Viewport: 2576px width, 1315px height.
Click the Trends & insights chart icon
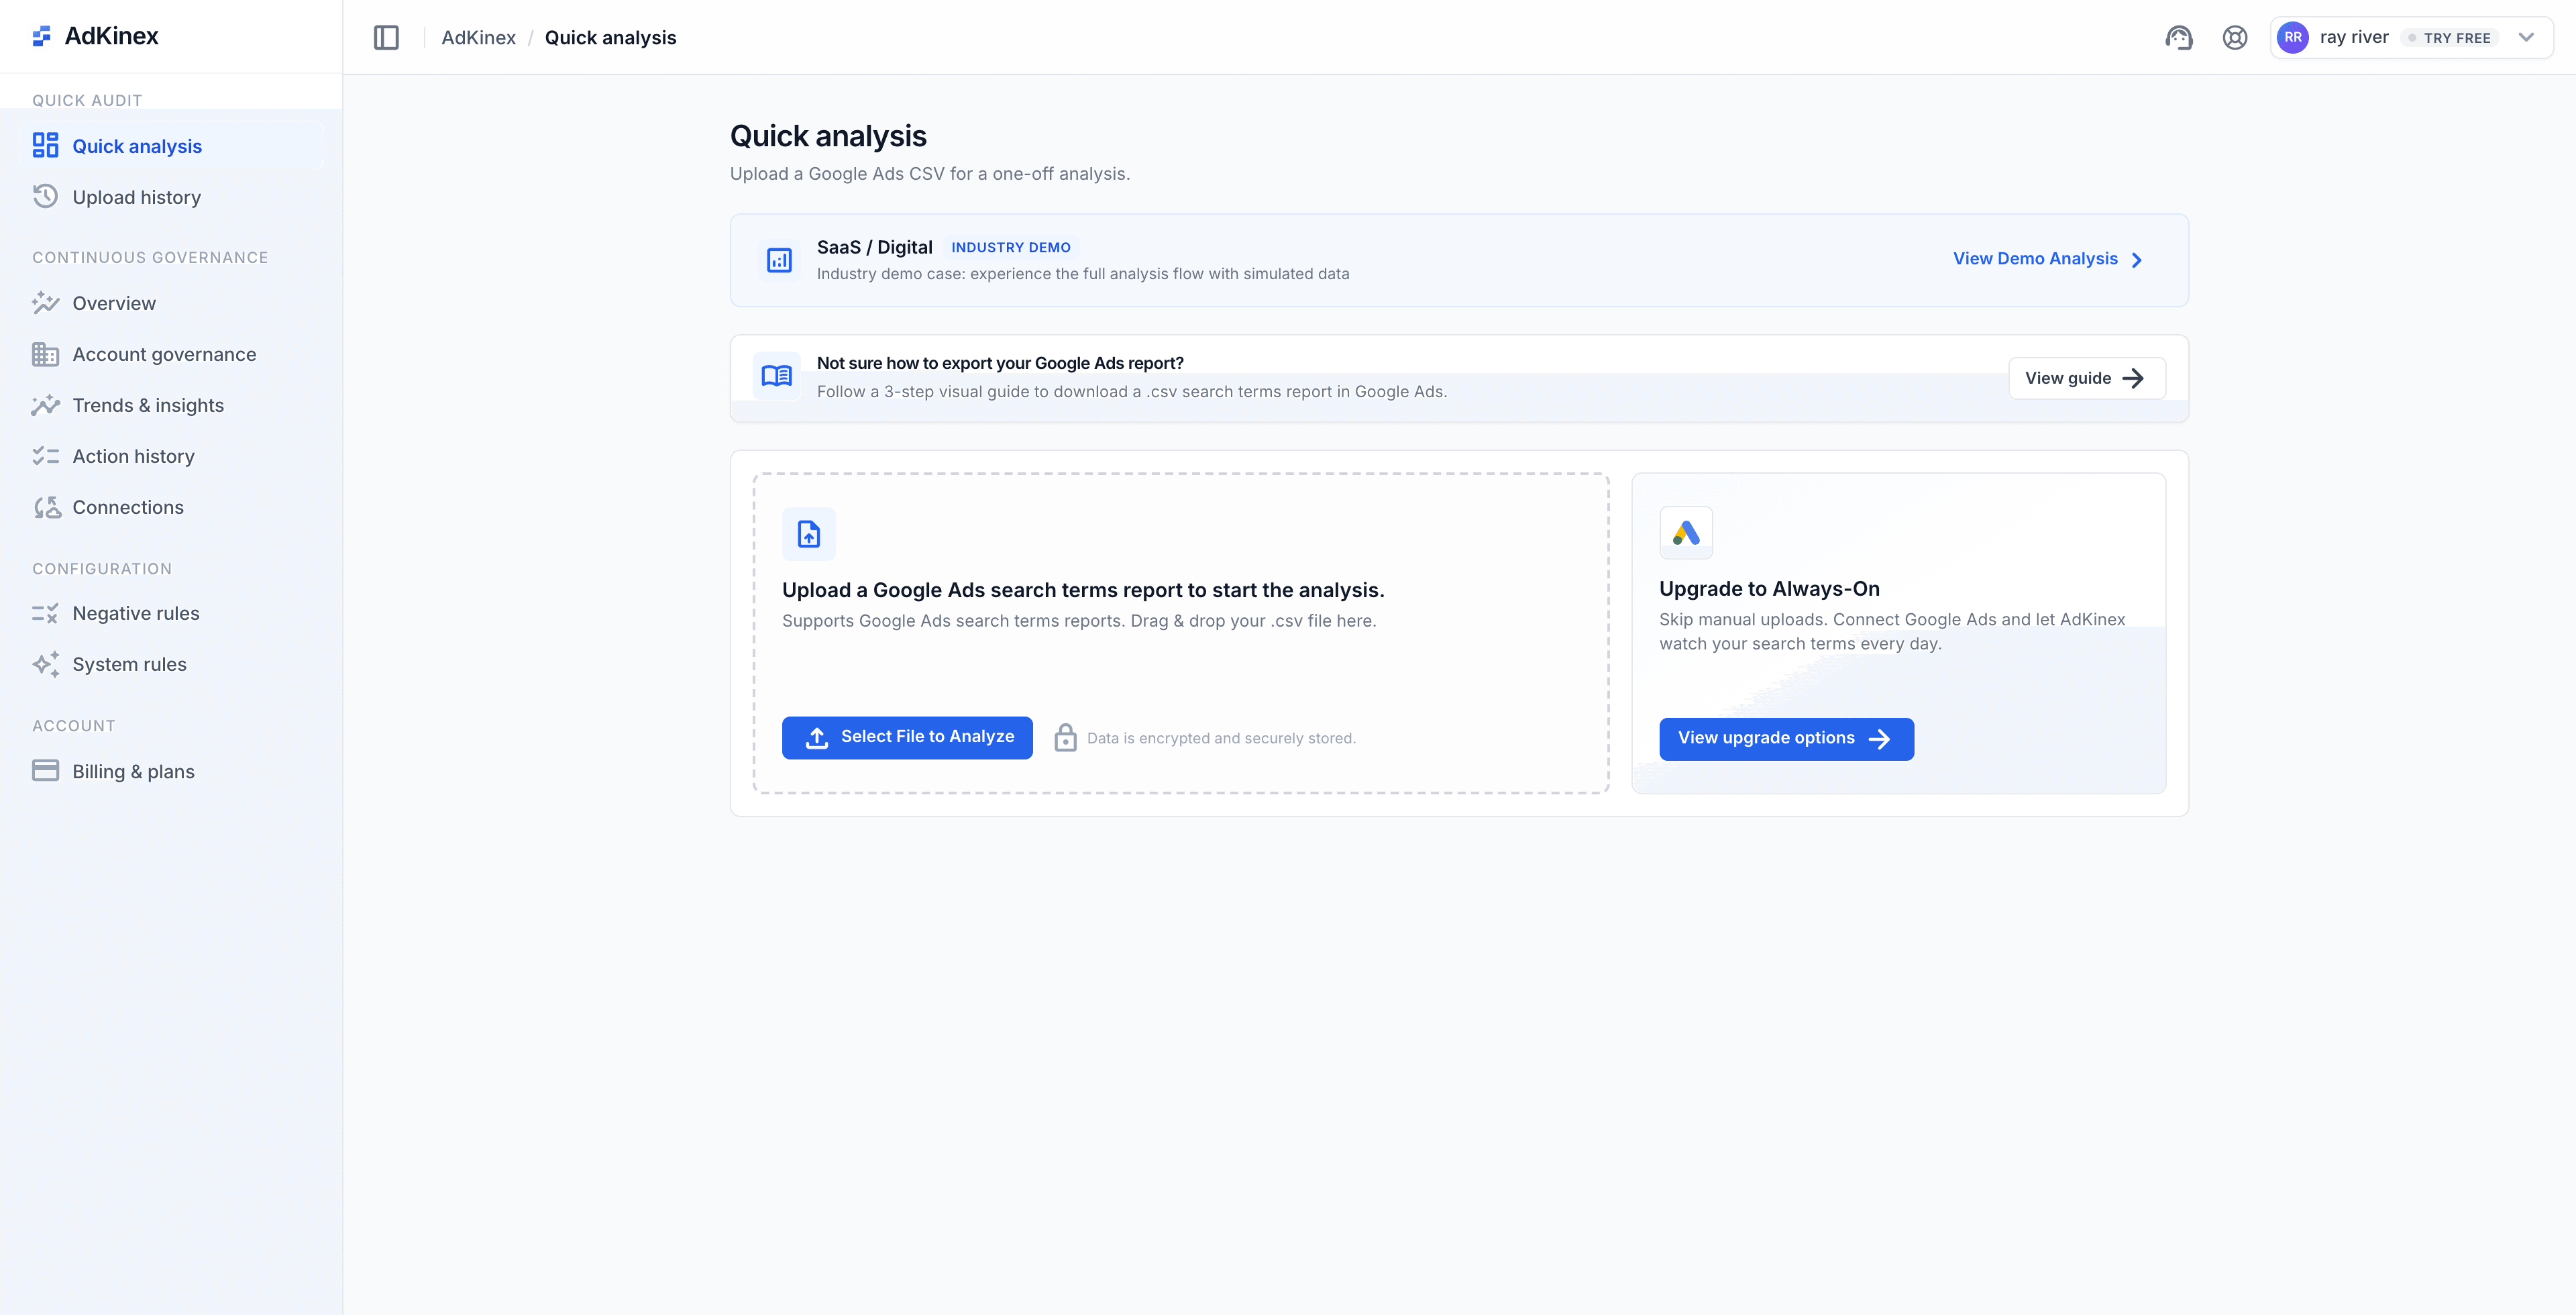pos(45,405)
